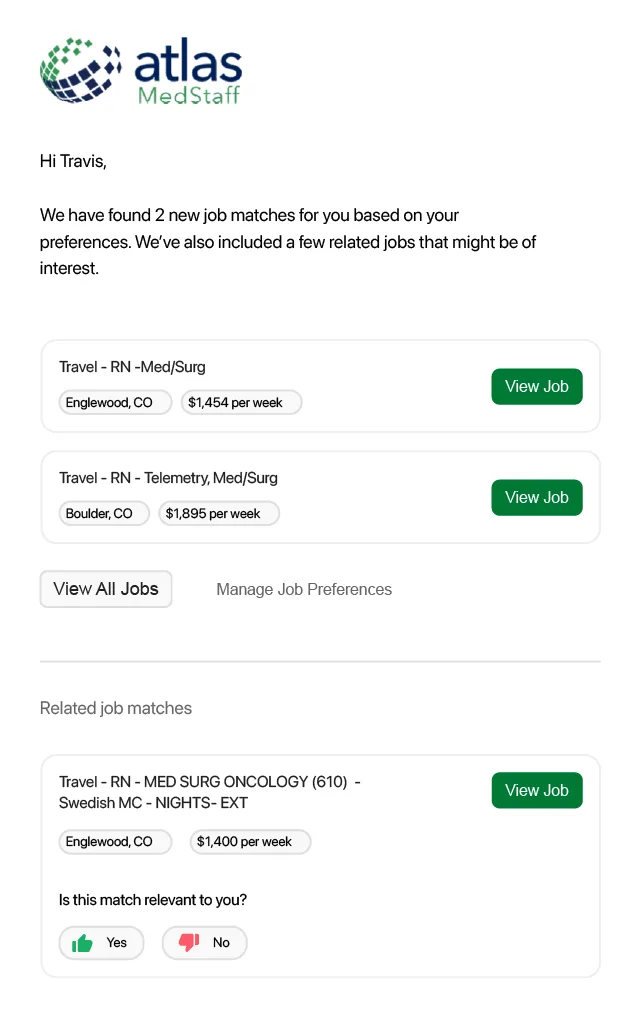Click the red thumbs-down icon
The height and width of the screenshot is (1014, 641).
coord(189,942)
